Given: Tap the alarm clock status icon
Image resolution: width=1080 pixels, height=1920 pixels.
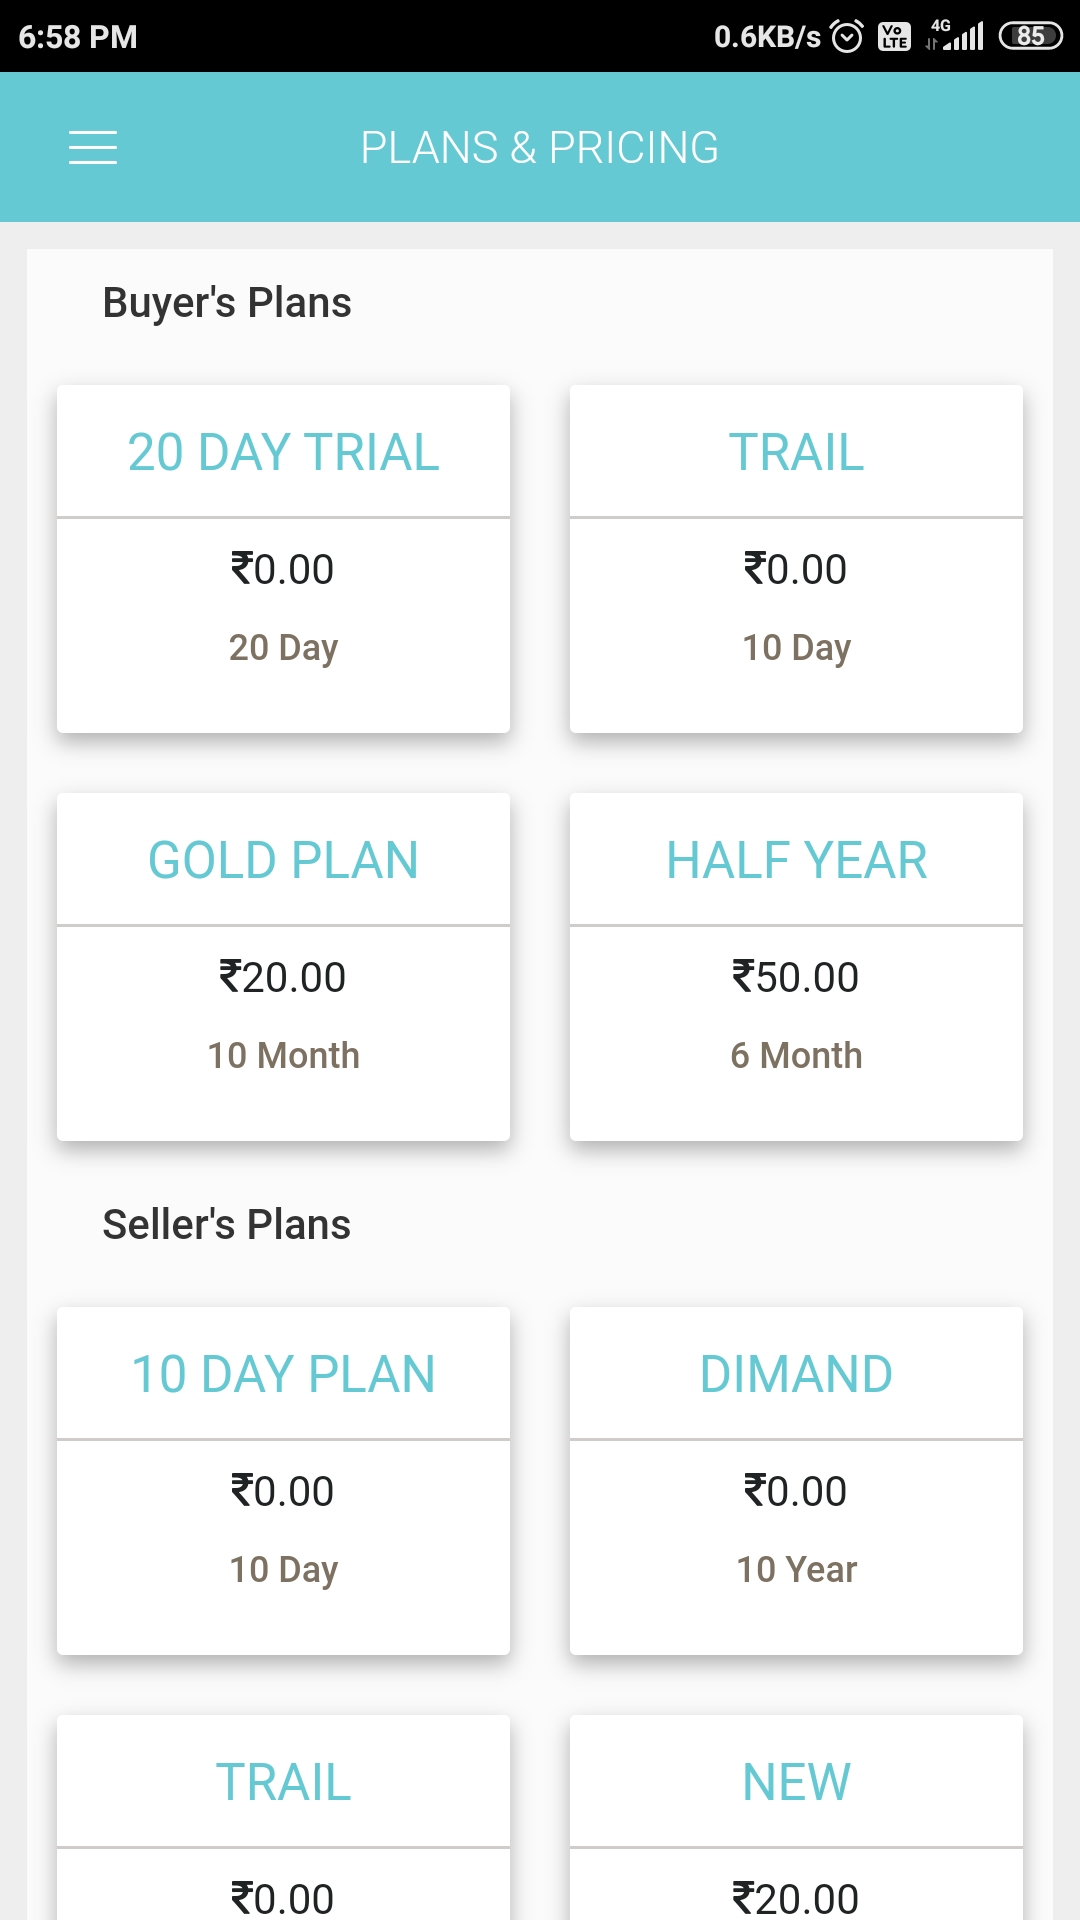Looking at the screenshot, I should (847, 37).
